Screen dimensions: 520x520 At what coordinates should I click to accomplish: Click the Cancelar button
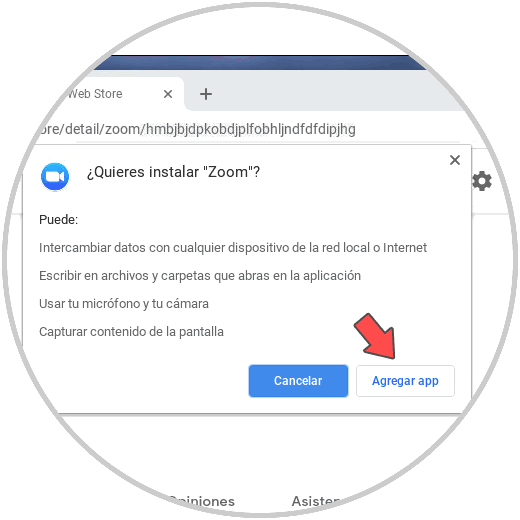pyautogui.click(x=298, y=381)
